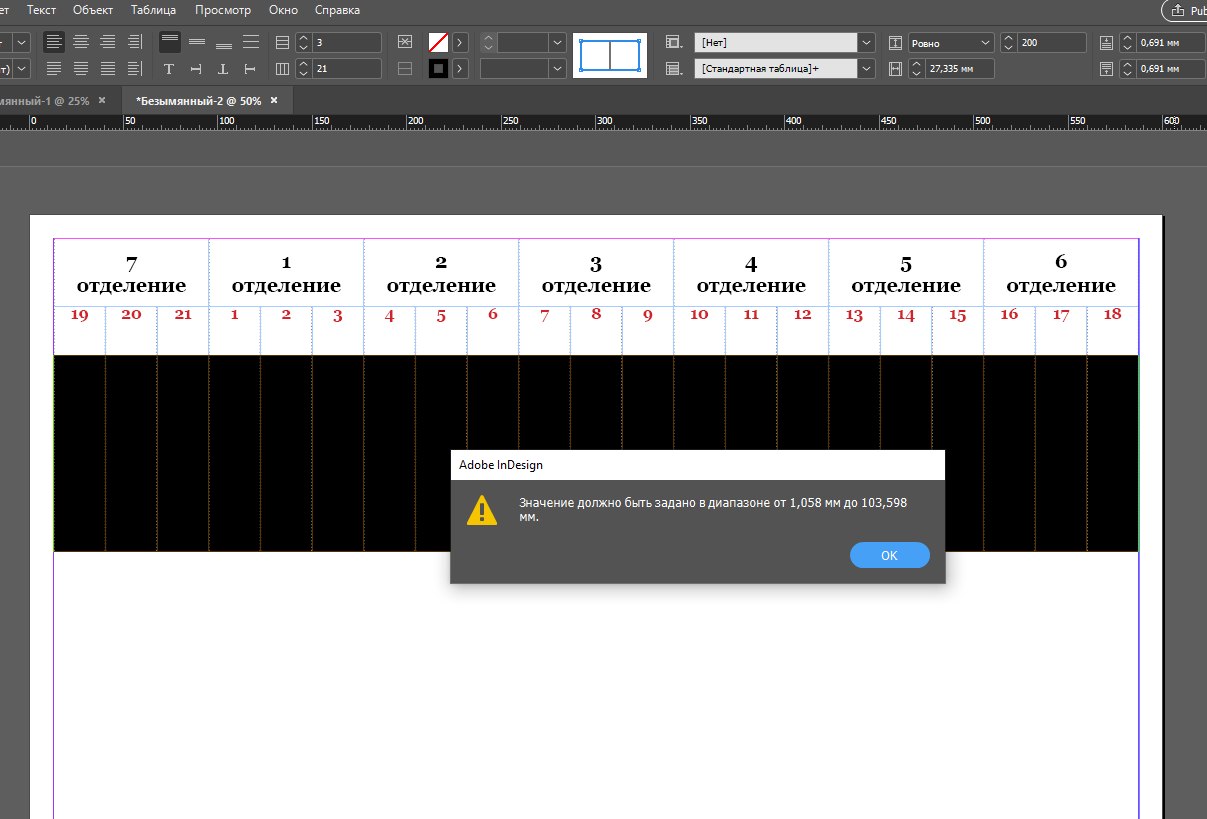Click the cell styles icon beside [Нет]
The width and height of the screenshot is (1207, 819).
point(674,43)
